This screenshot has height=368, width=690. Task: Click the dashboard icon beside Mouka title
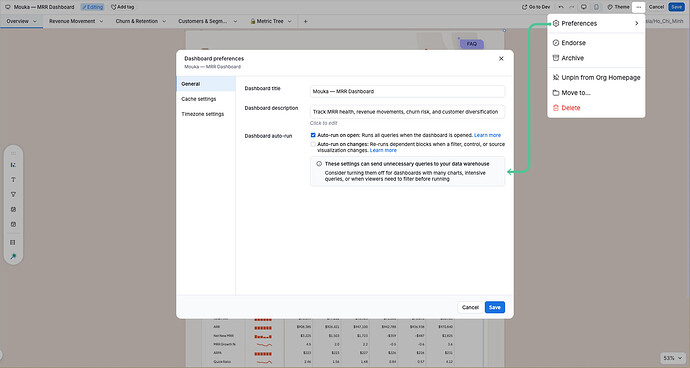coord(7,7)
